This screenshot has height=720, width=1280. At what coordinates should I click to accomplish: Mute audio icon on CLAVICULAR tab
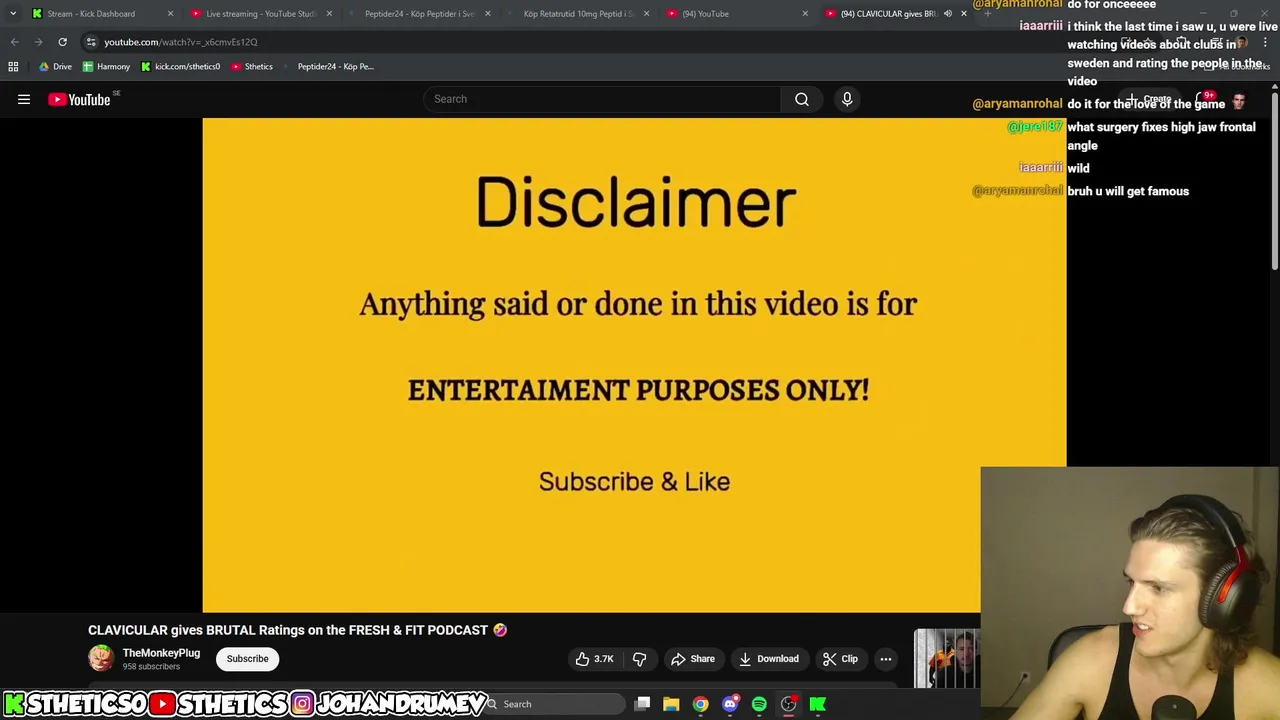[x=947, y=14]
